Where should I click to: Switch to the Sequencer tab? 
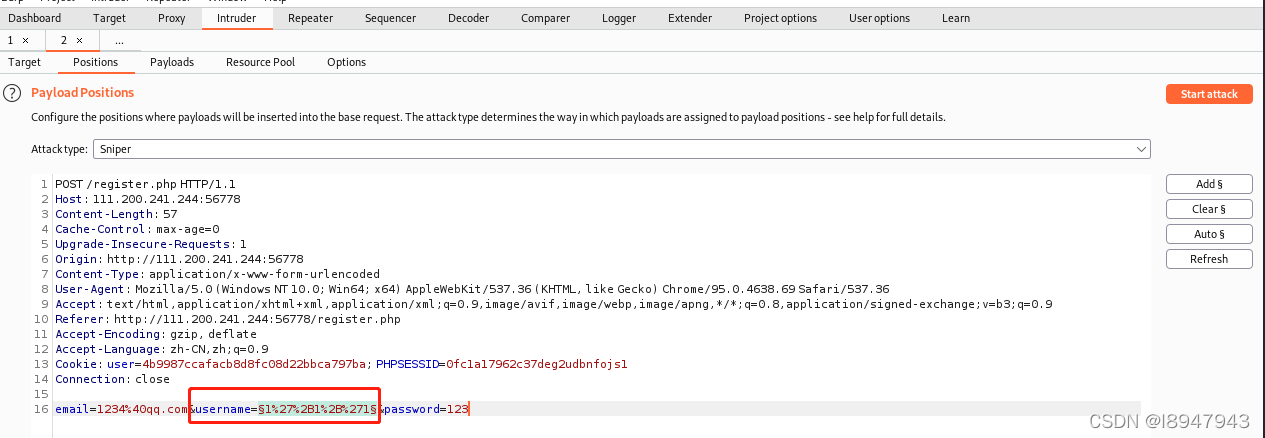[390, 18]
